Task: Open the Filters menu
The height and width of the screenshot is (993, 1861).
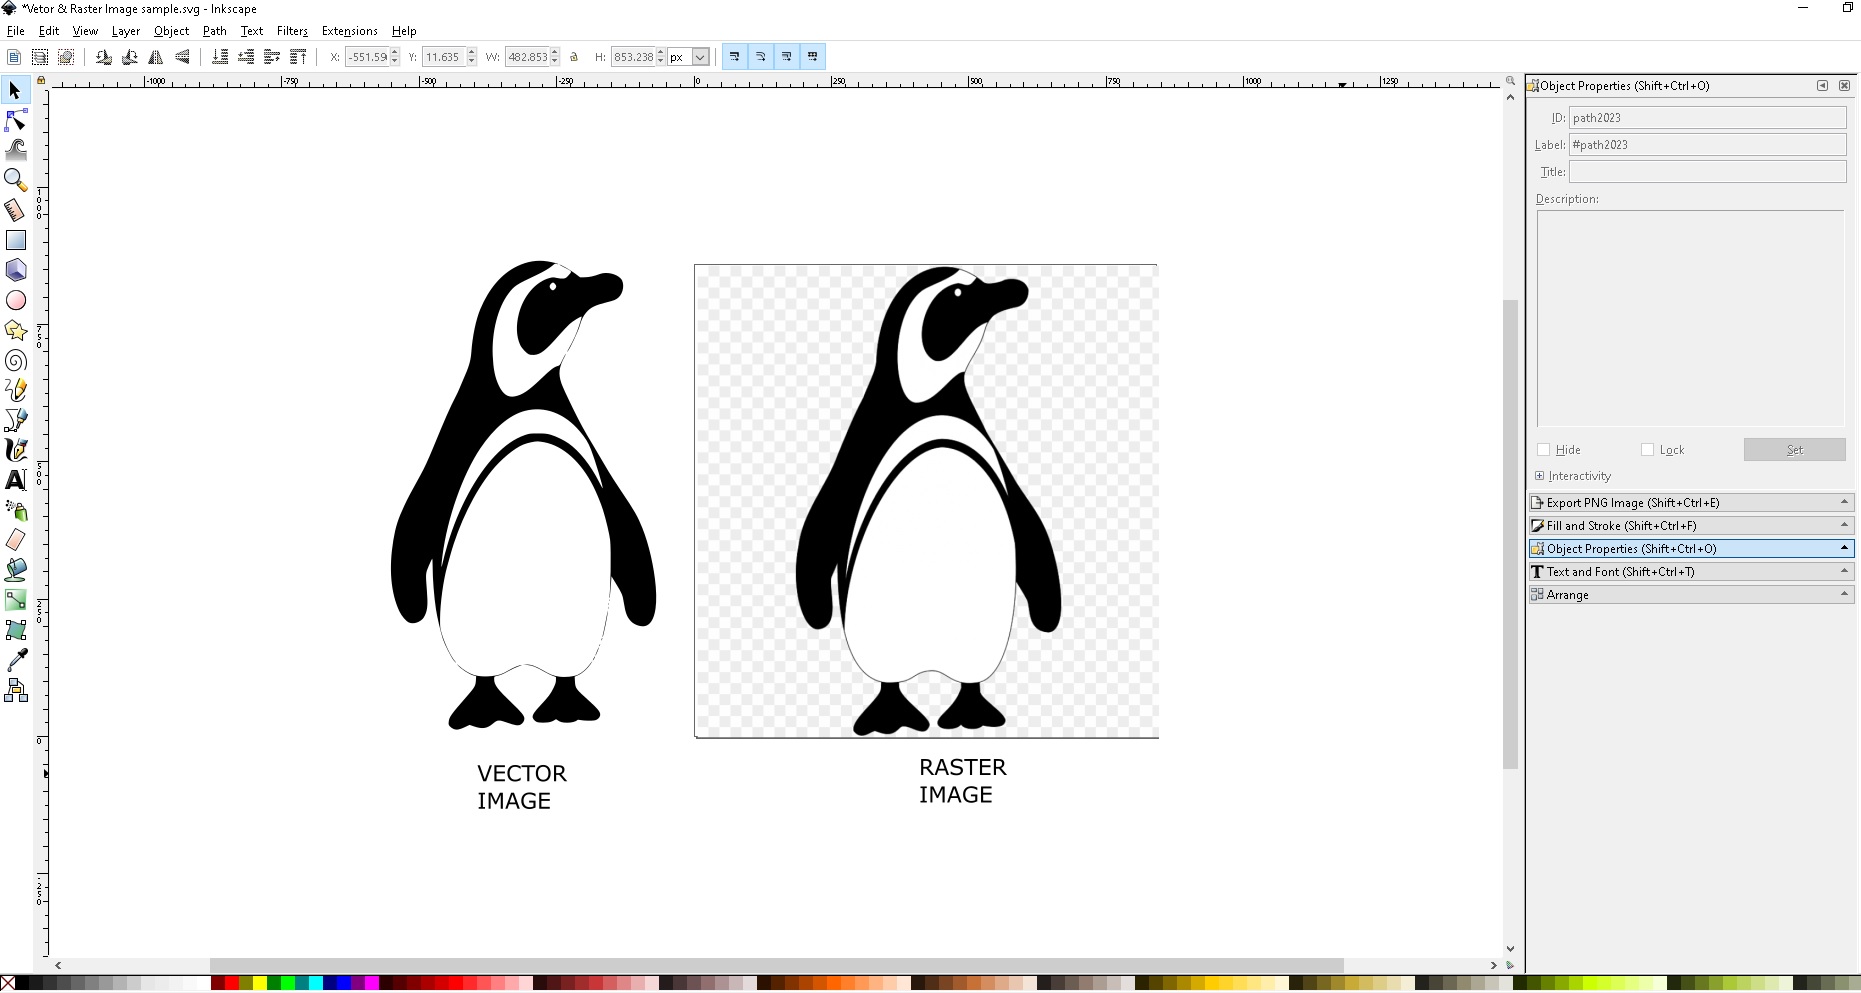Action: click(292, 31)
